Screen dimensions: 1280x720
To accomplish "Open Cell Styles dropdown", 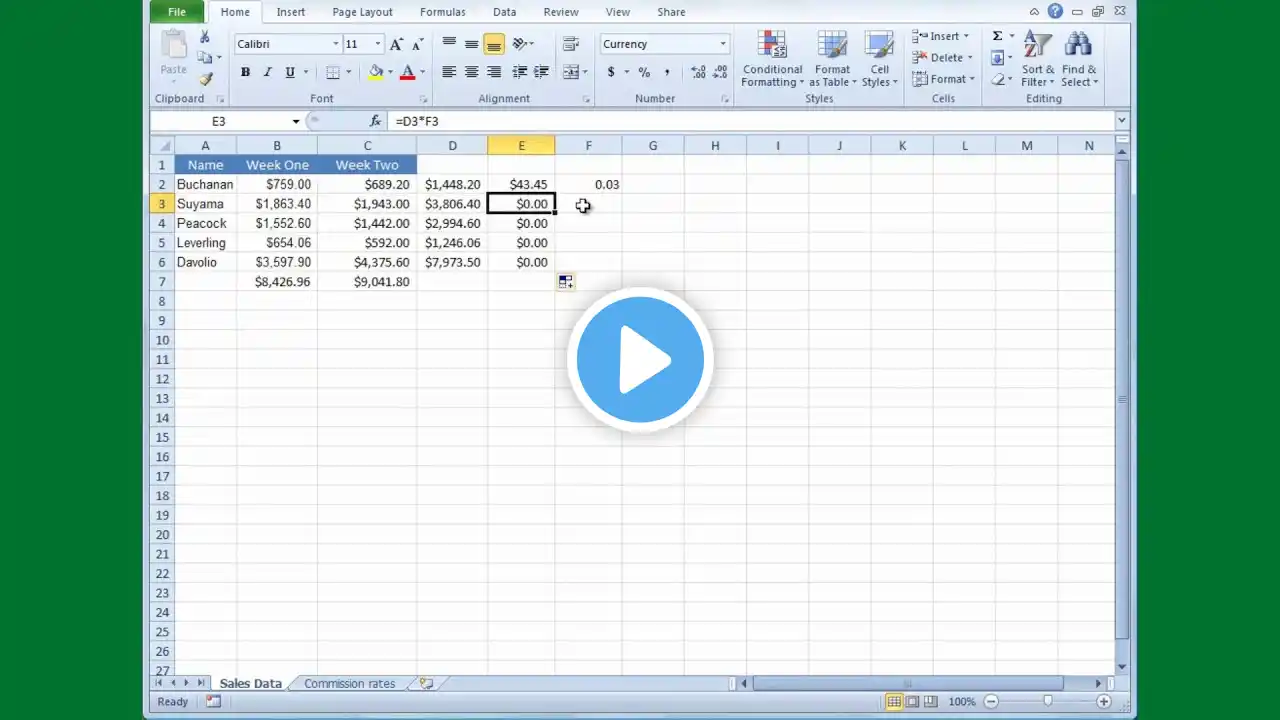I will [x=880, y=59].
